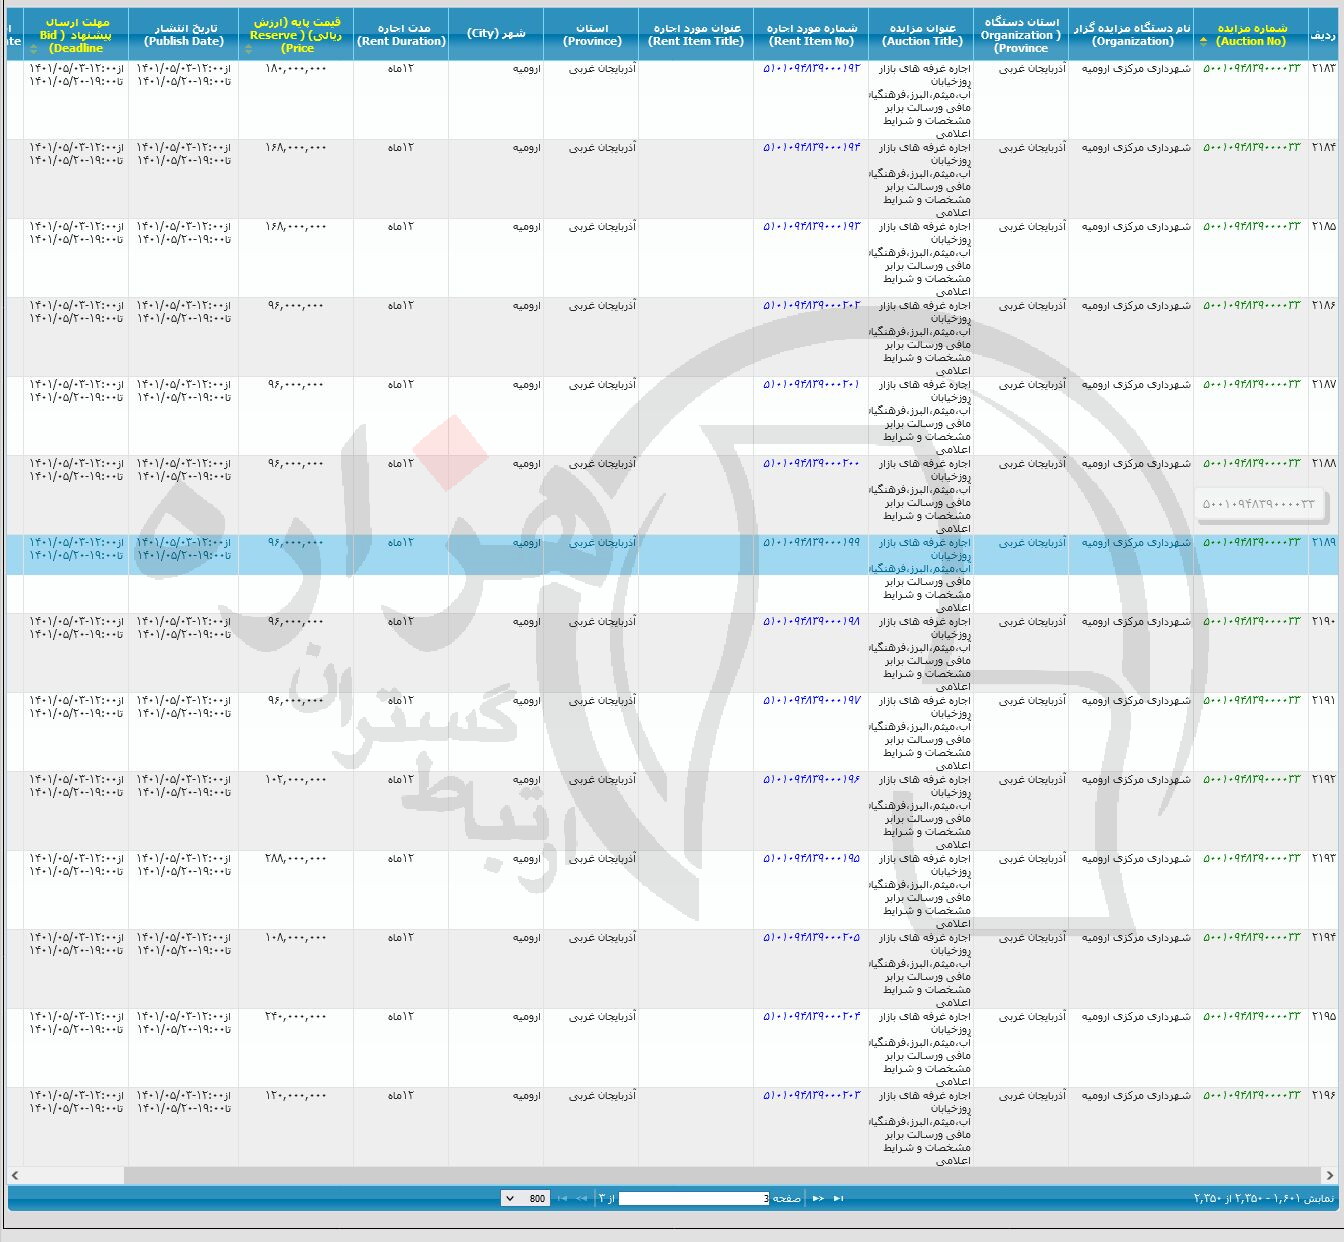Click the horizontal scrollbar right arrow
This screenshot has width=1344, height=1242.
tap(1329, 1175)
